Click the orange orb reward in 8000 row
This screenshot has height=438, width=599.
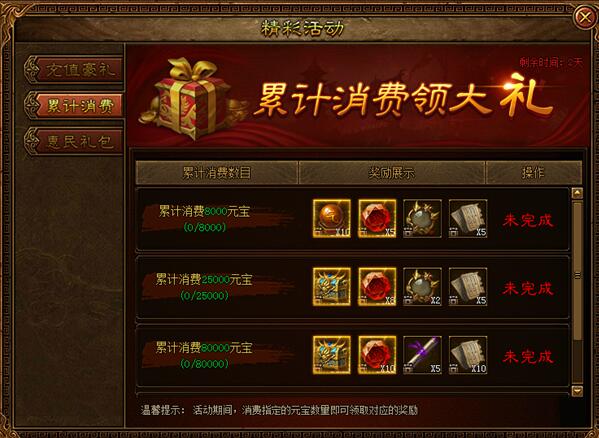tap(332, 218)
